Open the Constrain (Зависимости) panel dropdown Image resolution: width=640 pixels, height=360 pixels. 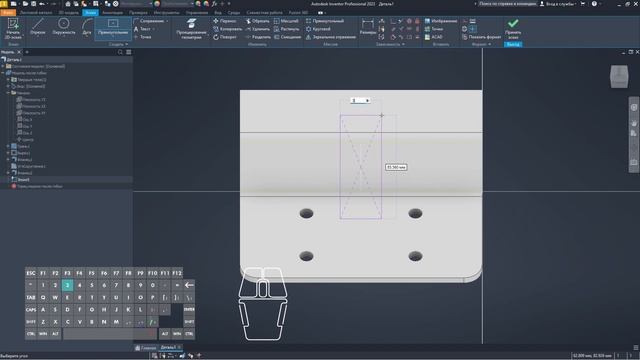coord(390,44)
